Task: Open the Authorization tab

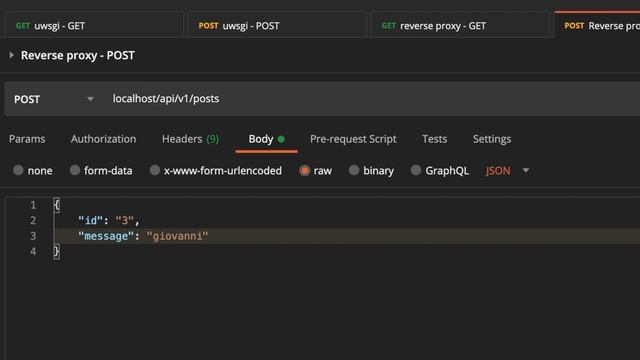Action: point(103,139)
